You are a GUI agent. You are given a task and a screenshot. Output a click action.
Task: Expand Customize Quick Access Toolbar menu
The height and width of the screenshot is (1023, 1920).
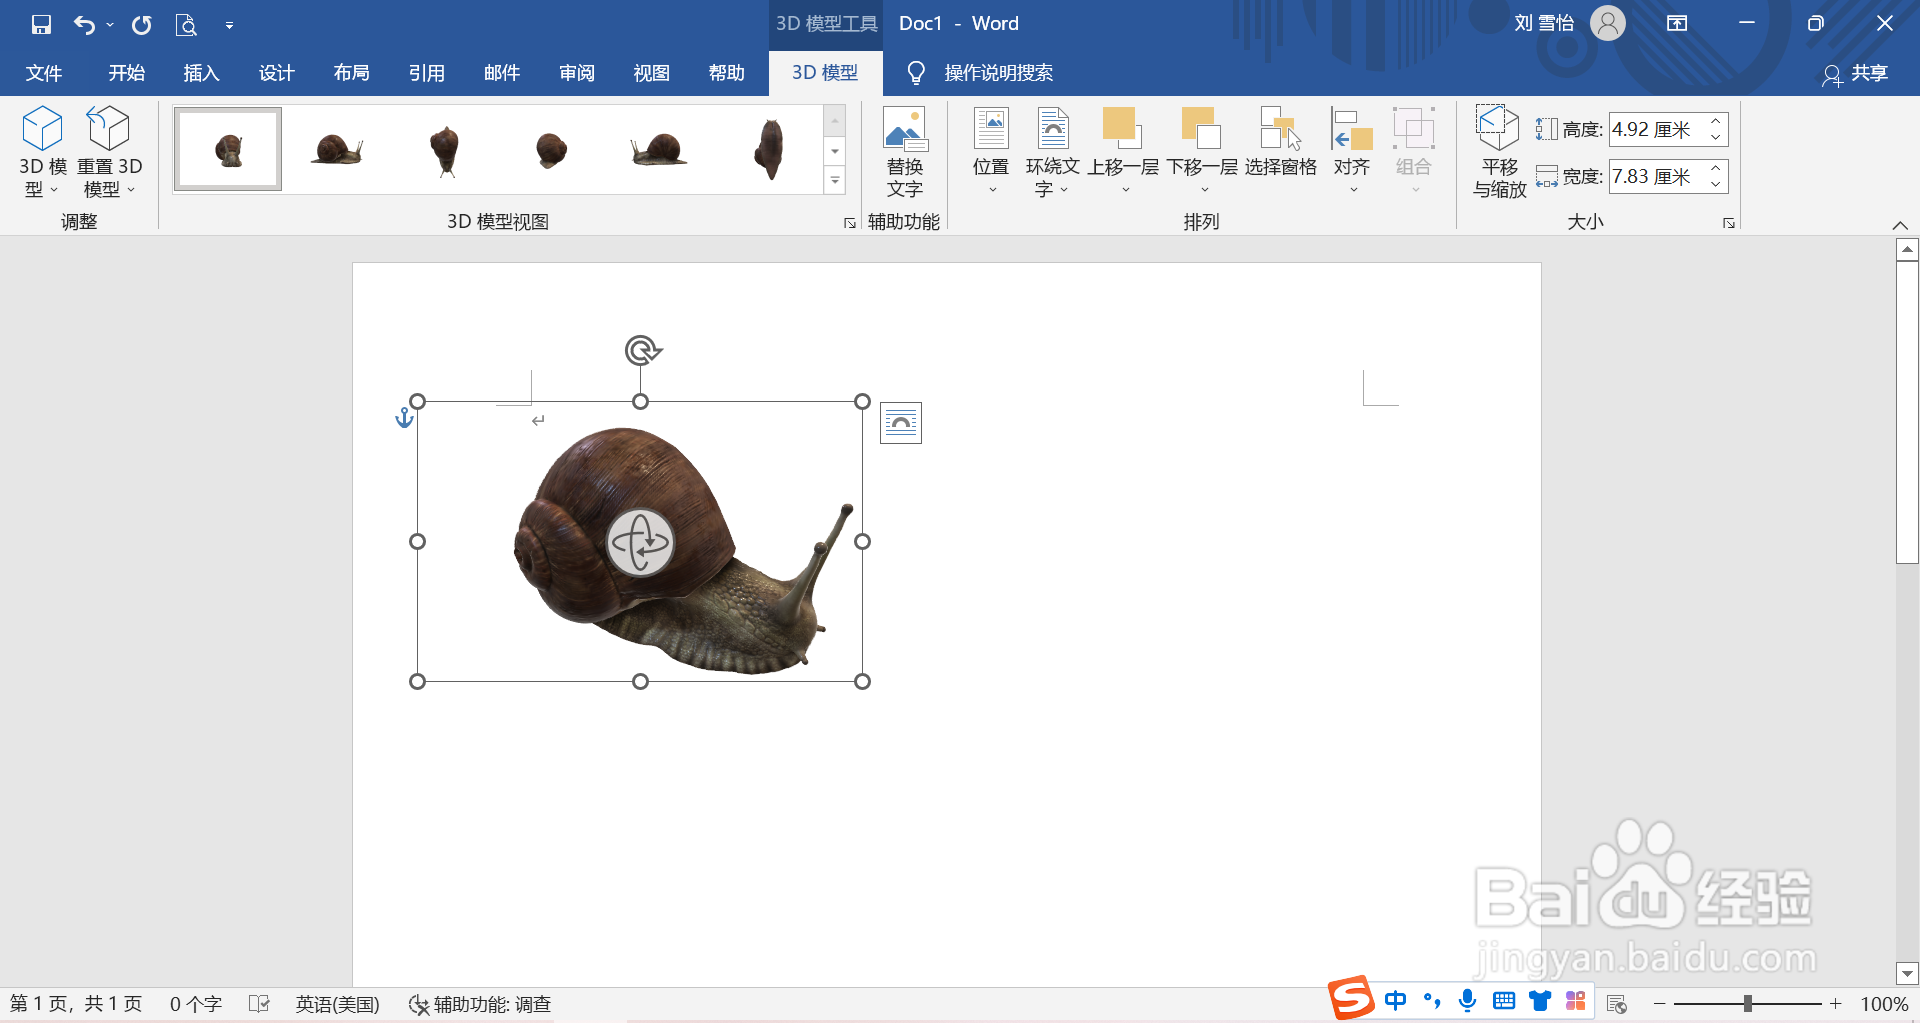[229, 25]
